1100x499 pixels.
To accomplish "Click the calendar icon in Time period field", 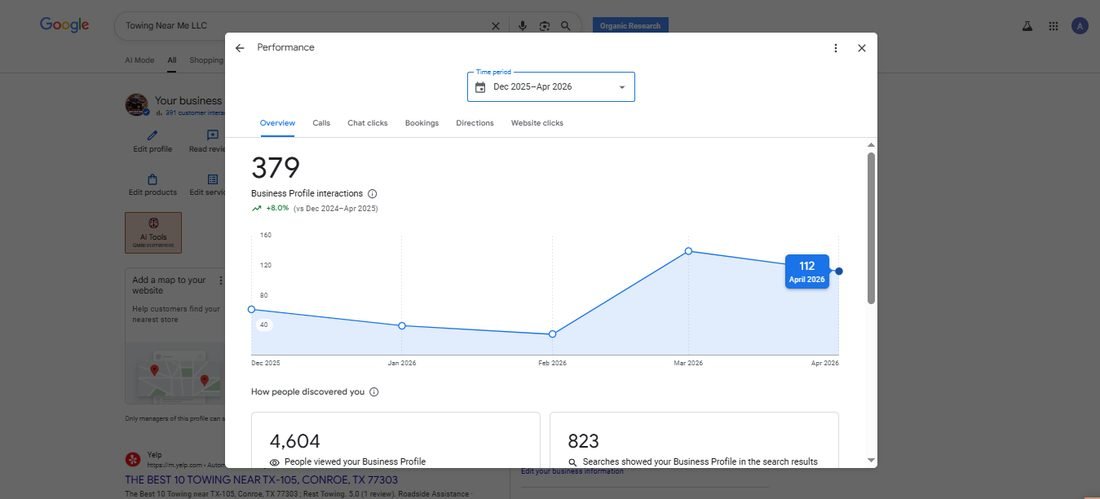I will 480,87.
